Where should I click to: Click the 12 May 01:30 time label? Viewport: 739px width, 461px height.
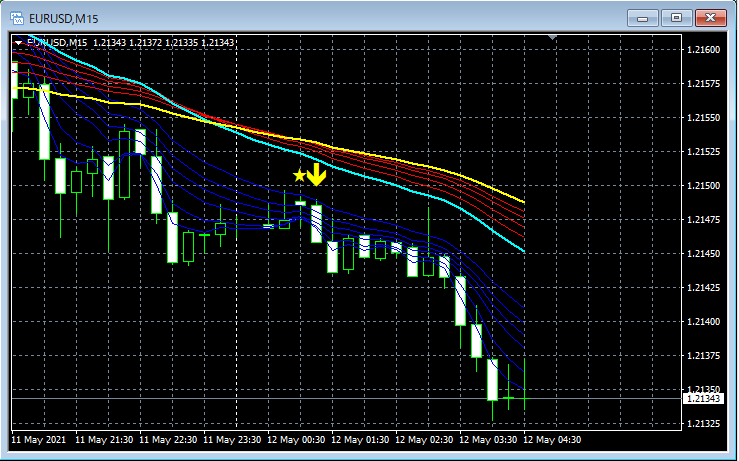point(361,440)
